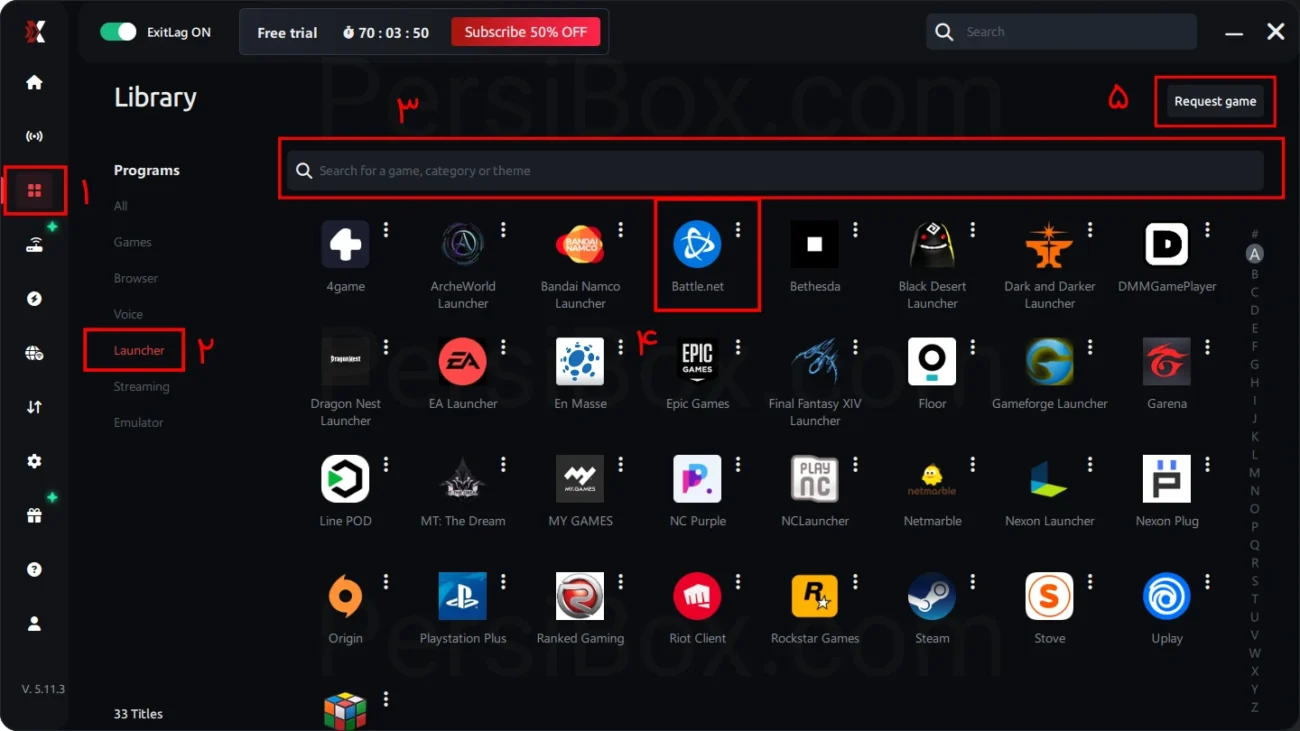1300x731 pixels.
Task: Jump to # in alphabet index
Action: coord(1255,235)
